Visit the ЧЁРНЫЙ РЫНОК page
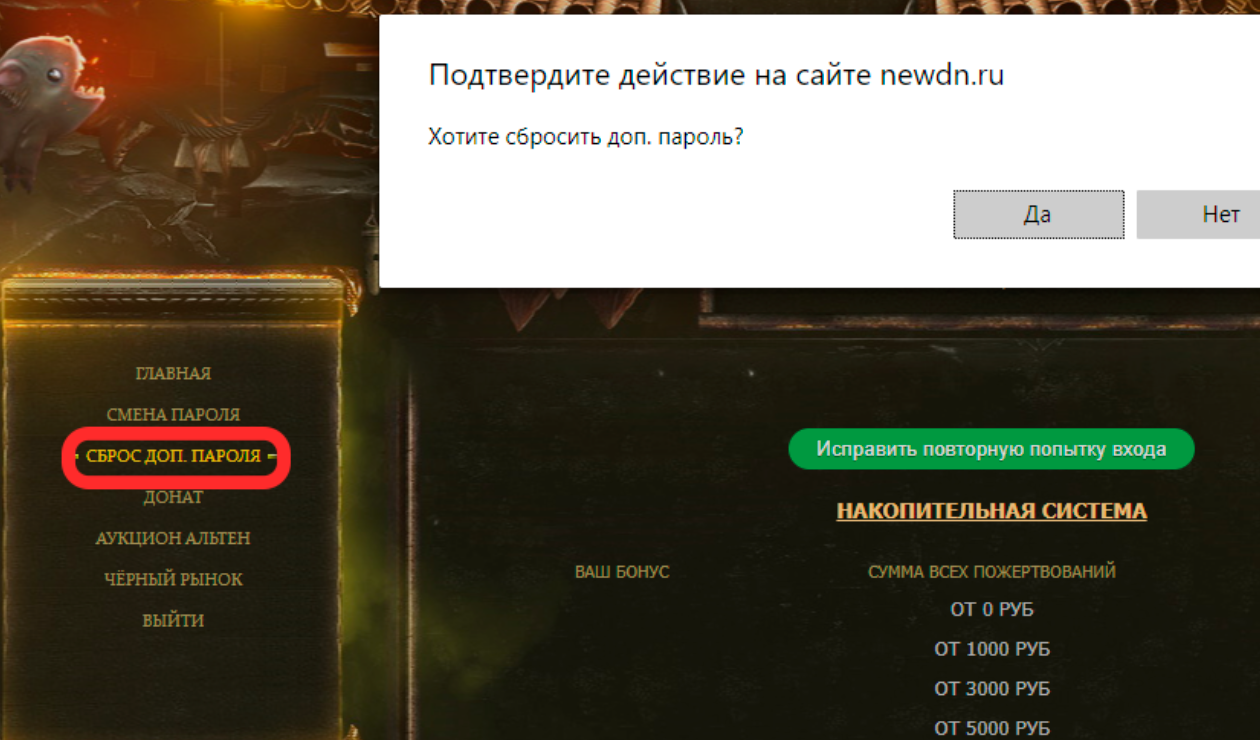The width and height of the screenshot is (1260, 740). click(x=173, y=579)
